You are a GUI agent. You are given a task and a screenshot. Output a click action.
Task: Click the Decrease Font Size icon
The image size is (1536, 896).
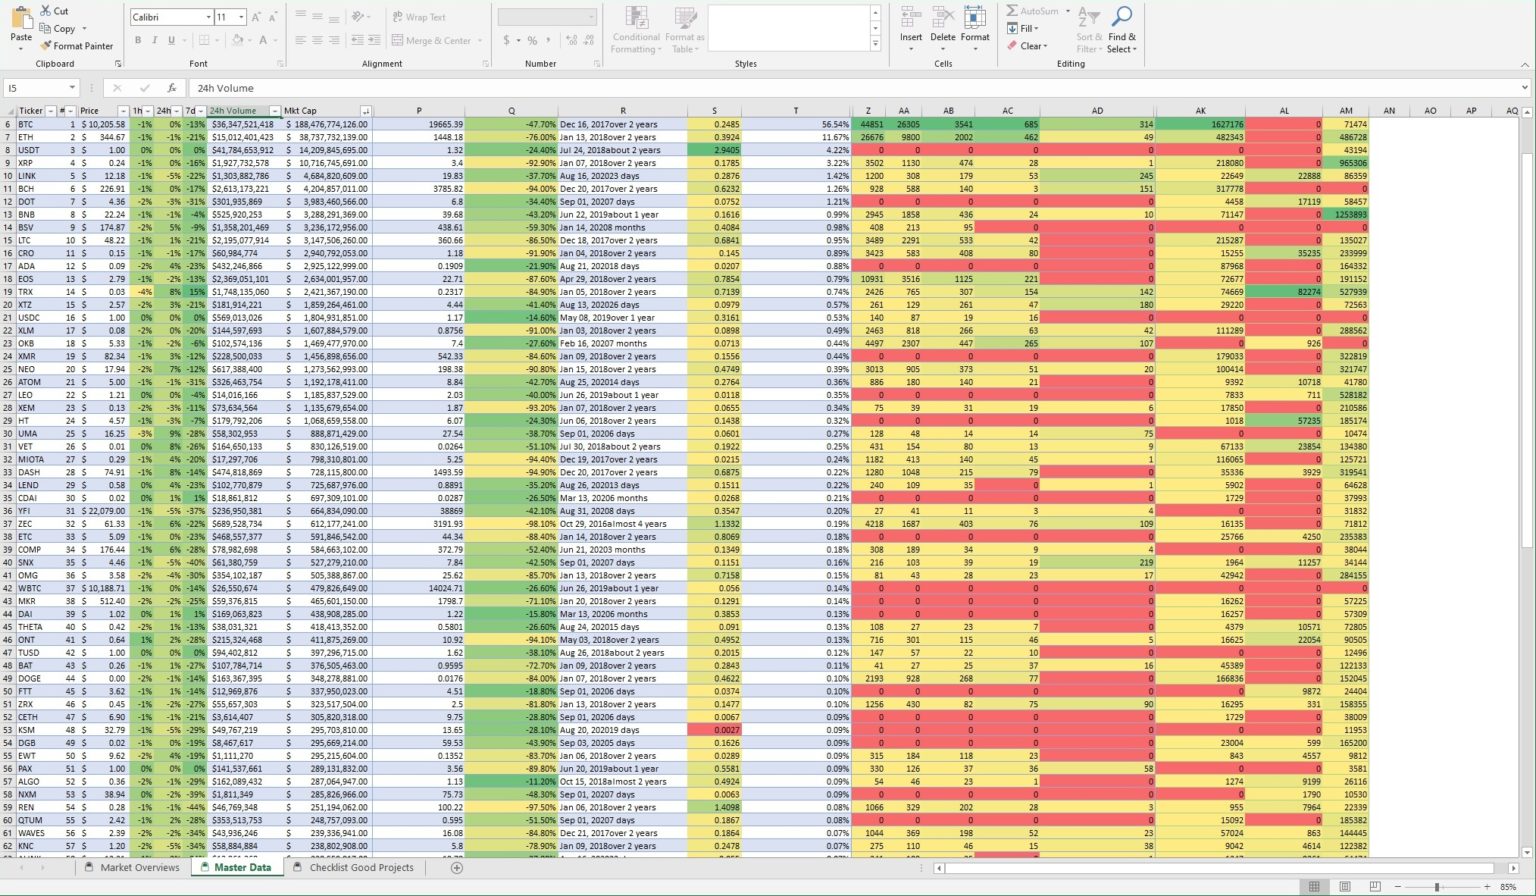pyautogui.click(x=273, y=17)
